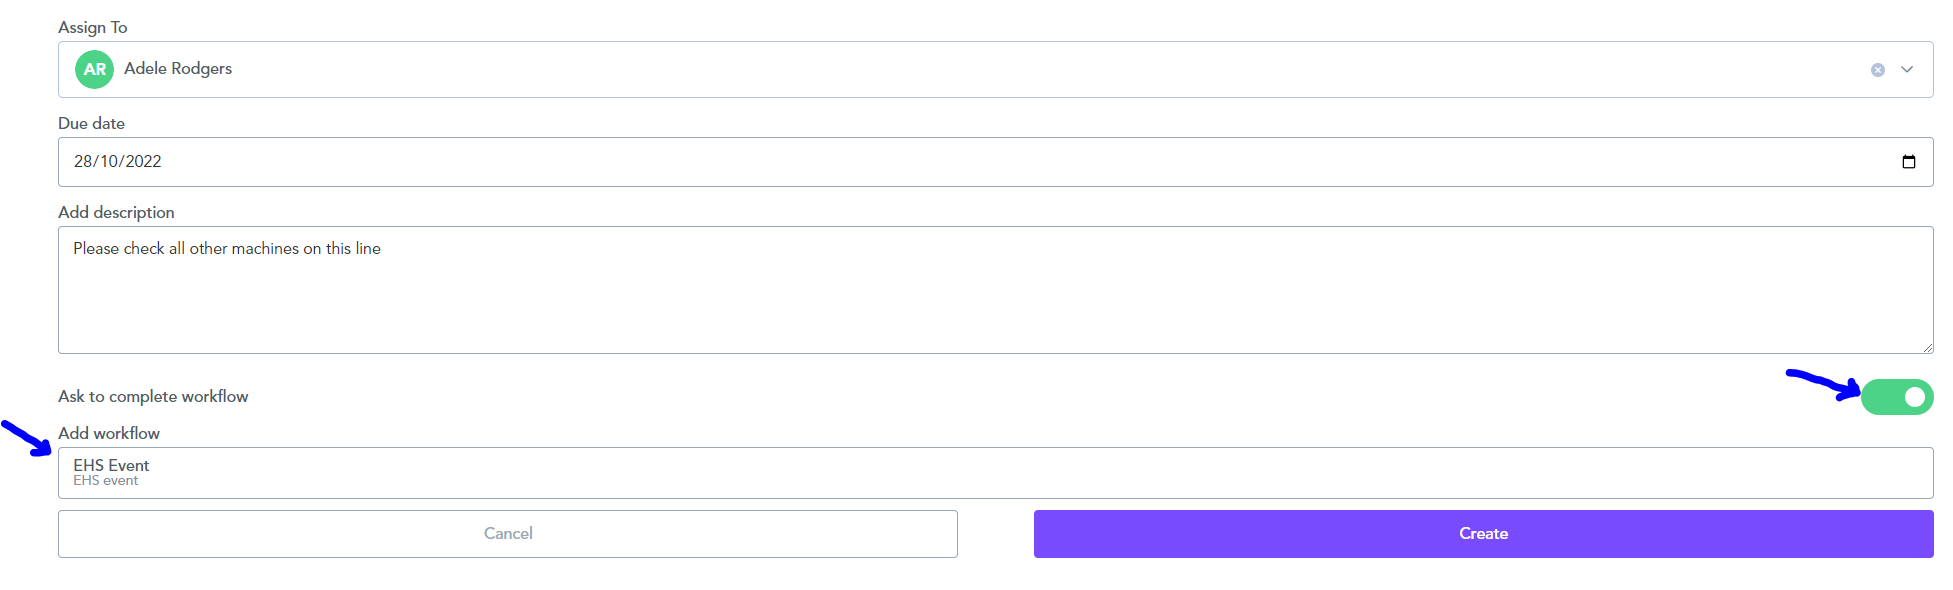Clear the Adele Rodgers assignee selection
This screenshot has width=1953, height=590.
tap(1878, 70)
